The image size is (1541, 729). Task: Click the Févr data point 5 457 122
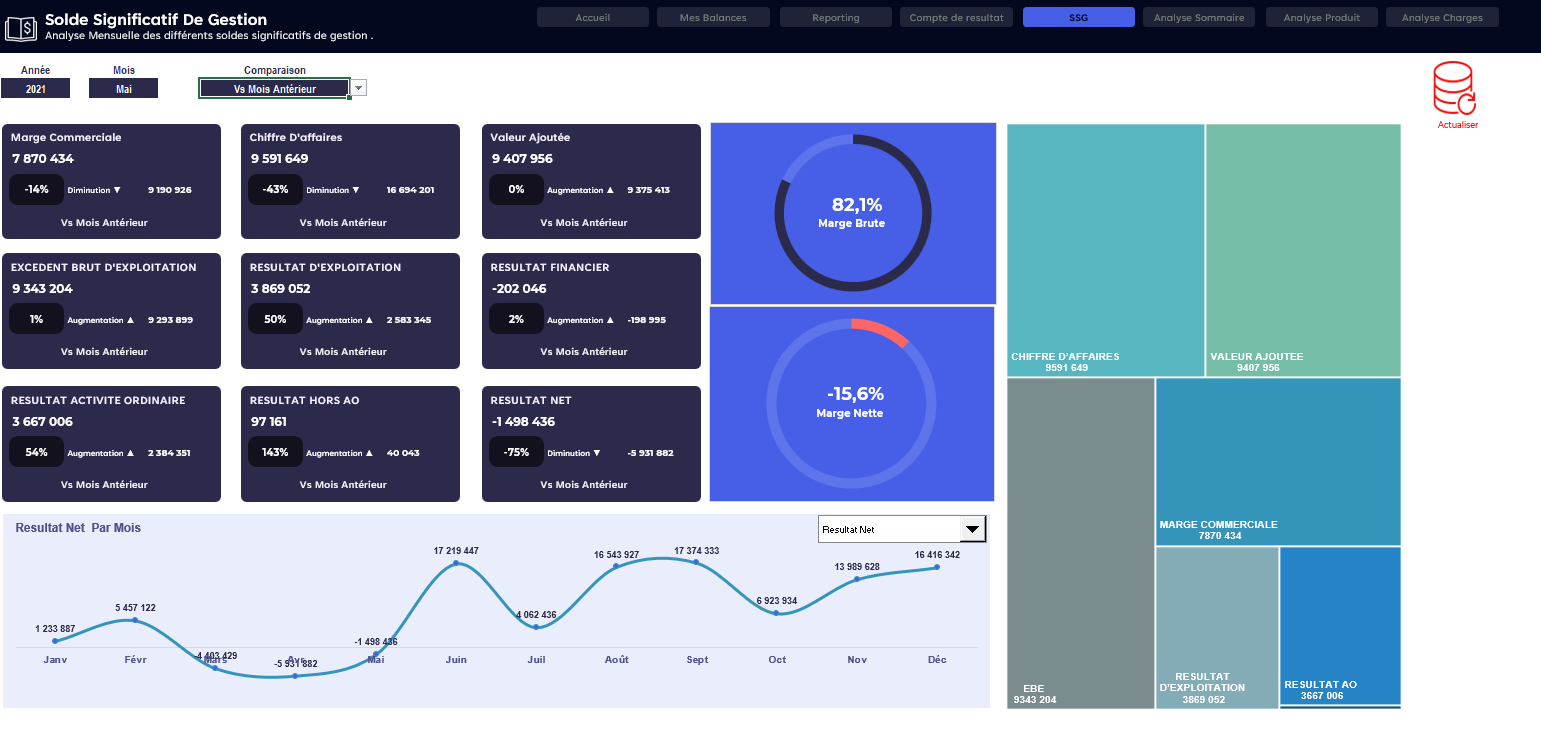[x=135, y=620]
